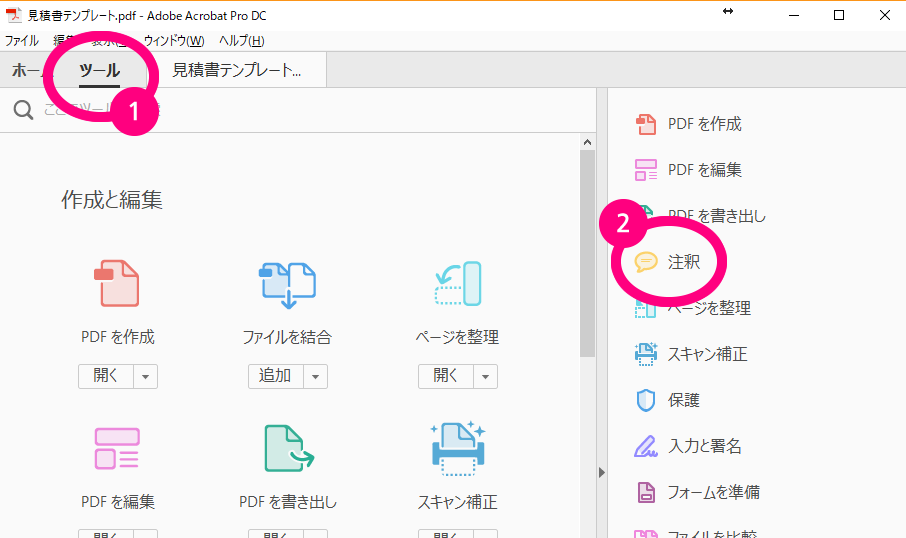Viewport: 906px width, 538px height.
Task: Select ページを整理 label in the right pane
Action: click(709, 308)
